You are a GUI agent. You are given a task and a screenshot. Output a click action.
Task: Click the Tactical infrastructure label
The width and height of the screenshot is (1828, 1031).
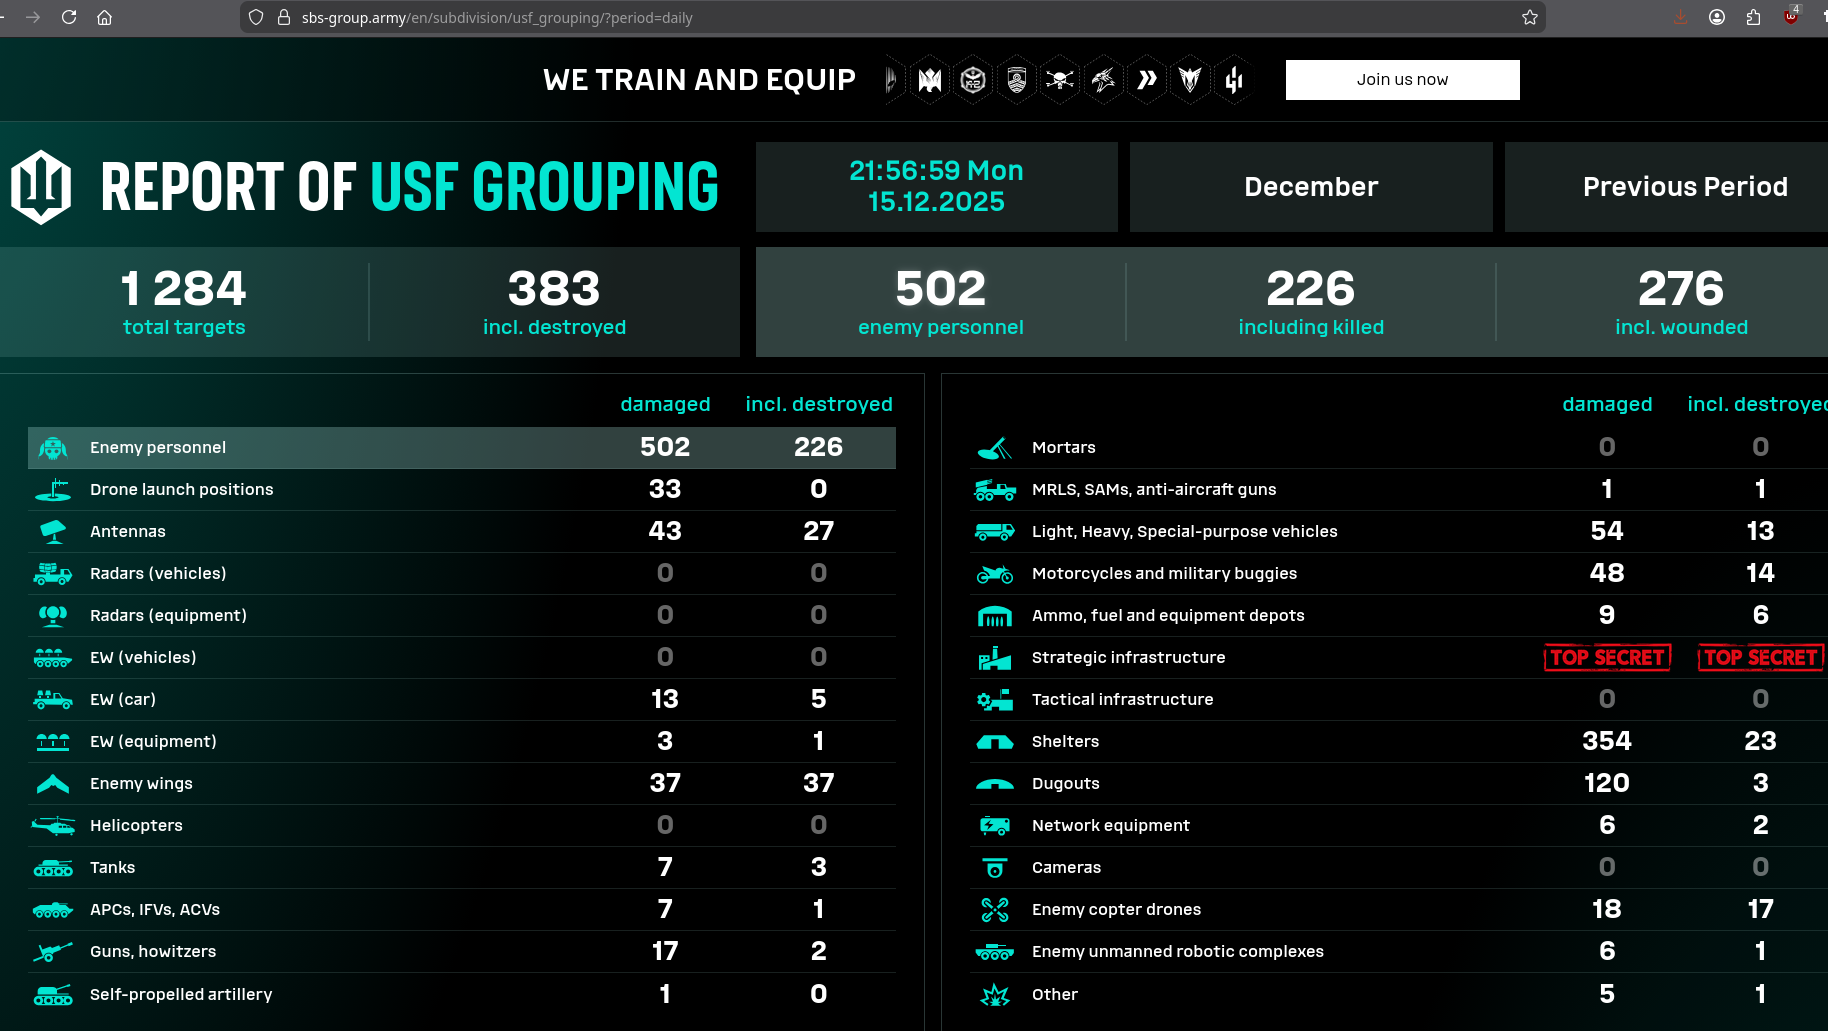coord(1123,700)
